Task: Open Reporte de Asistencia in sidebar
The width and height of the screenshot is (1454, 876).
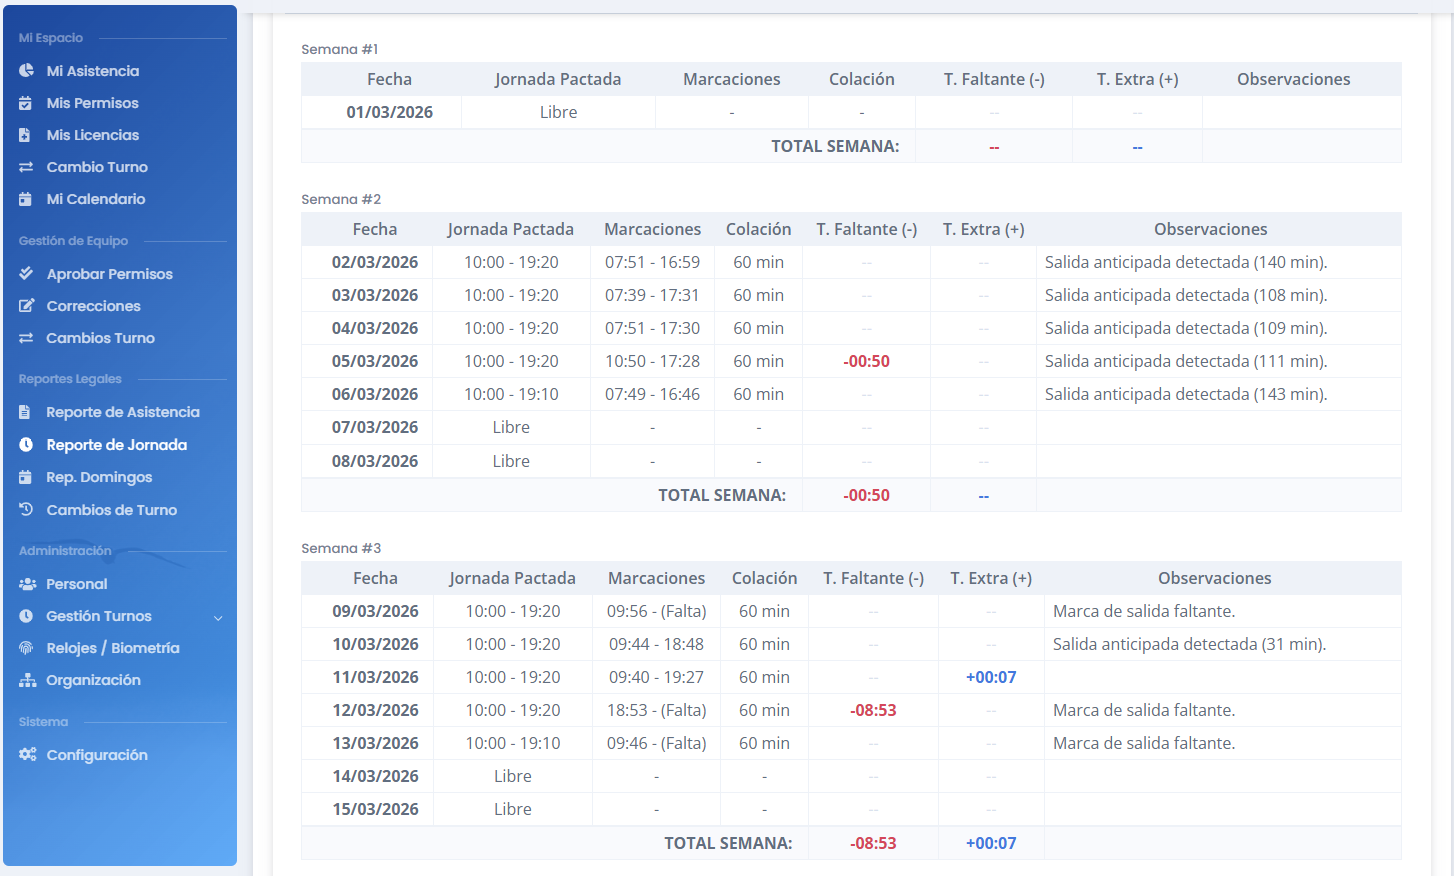Action: [x=122, y=412]
